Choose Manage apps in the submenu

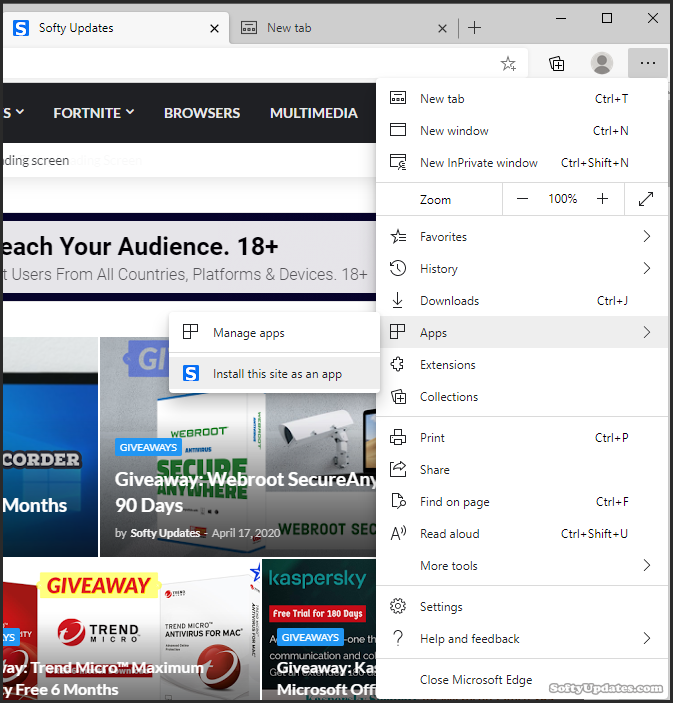[x=274, y=333]
